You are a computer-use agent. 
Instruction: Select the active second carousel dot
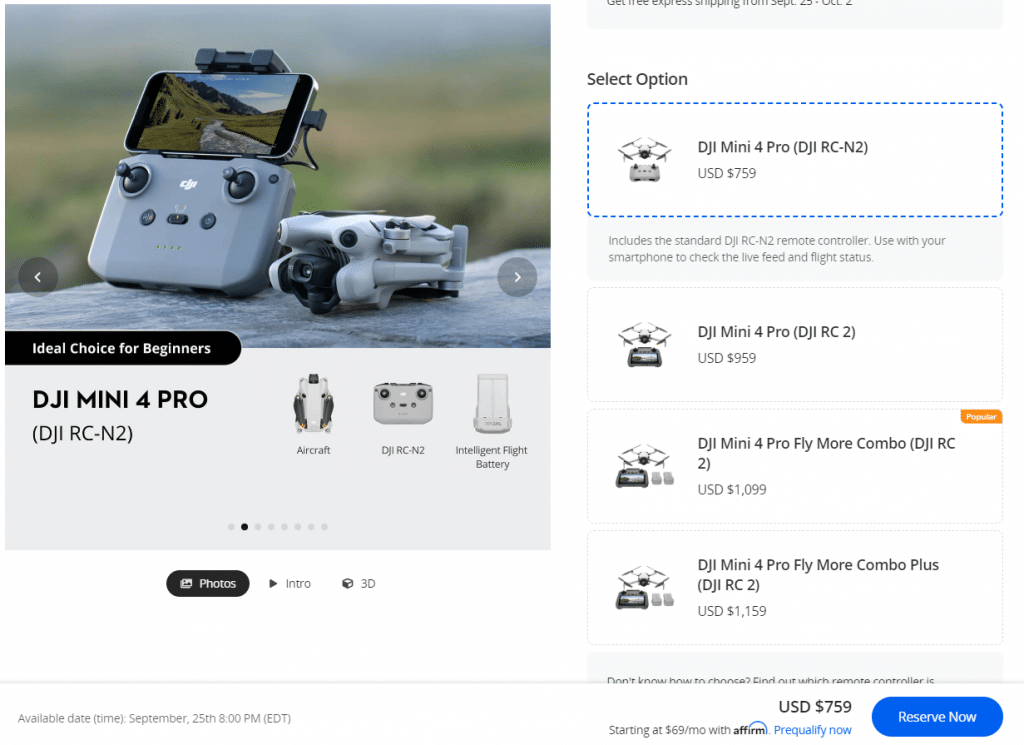click(244, 526)
